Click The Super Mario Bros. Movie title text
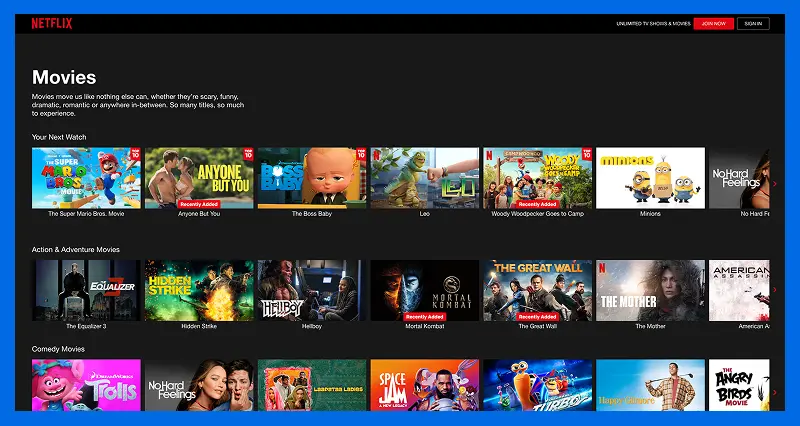This screenshot has width=800, height=426. pyautogui.click(x=86, y=214)
